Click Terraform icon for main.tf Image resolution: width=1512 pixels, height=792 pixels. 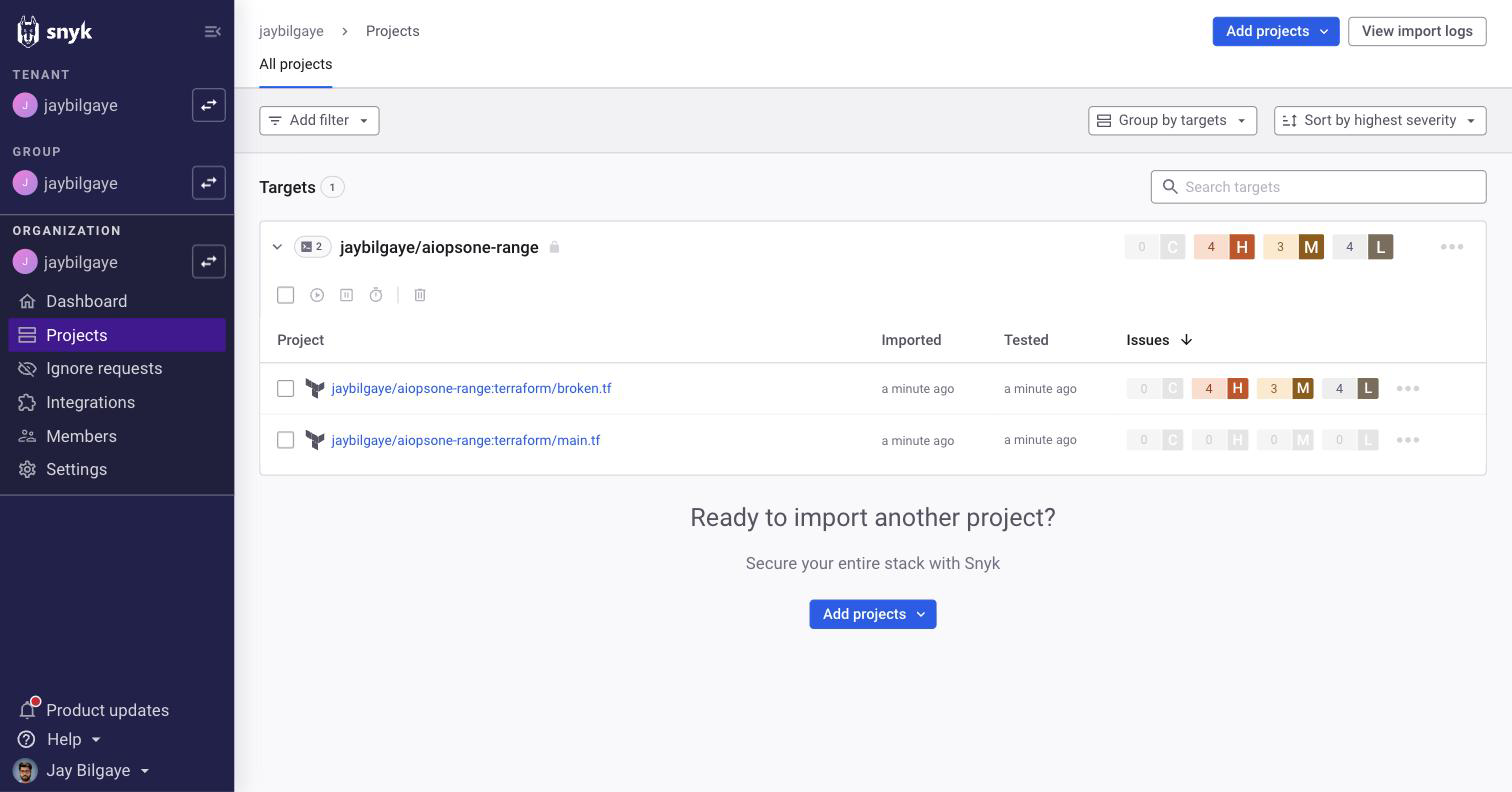tap(315, 440)
